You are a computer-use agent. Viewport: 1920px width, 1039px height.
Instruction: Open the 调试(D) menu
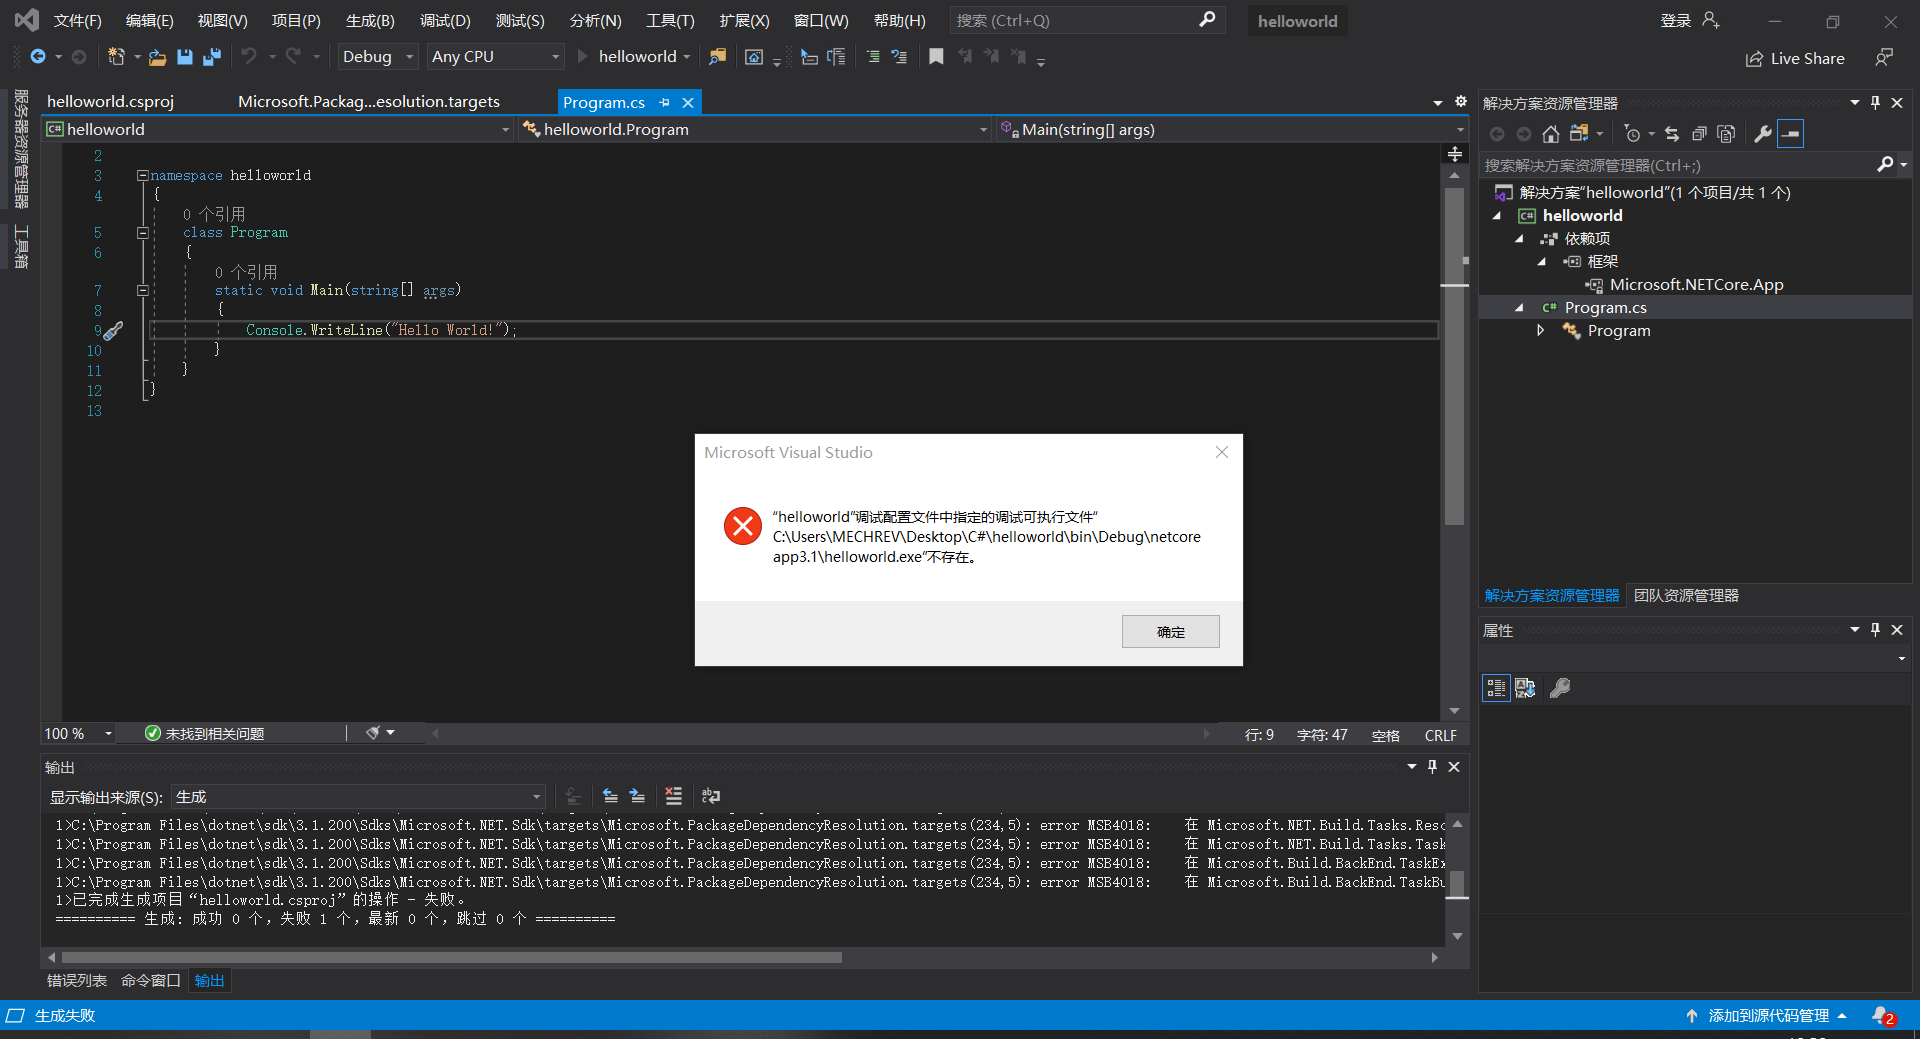tap(445, 21)
